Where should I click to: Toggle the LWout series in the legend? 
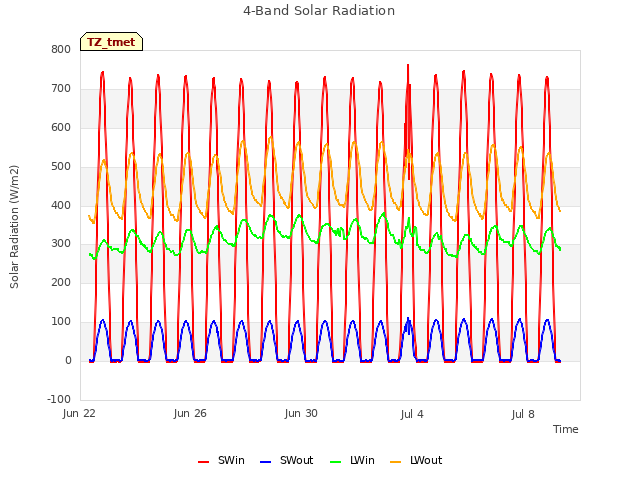point(416,460)
